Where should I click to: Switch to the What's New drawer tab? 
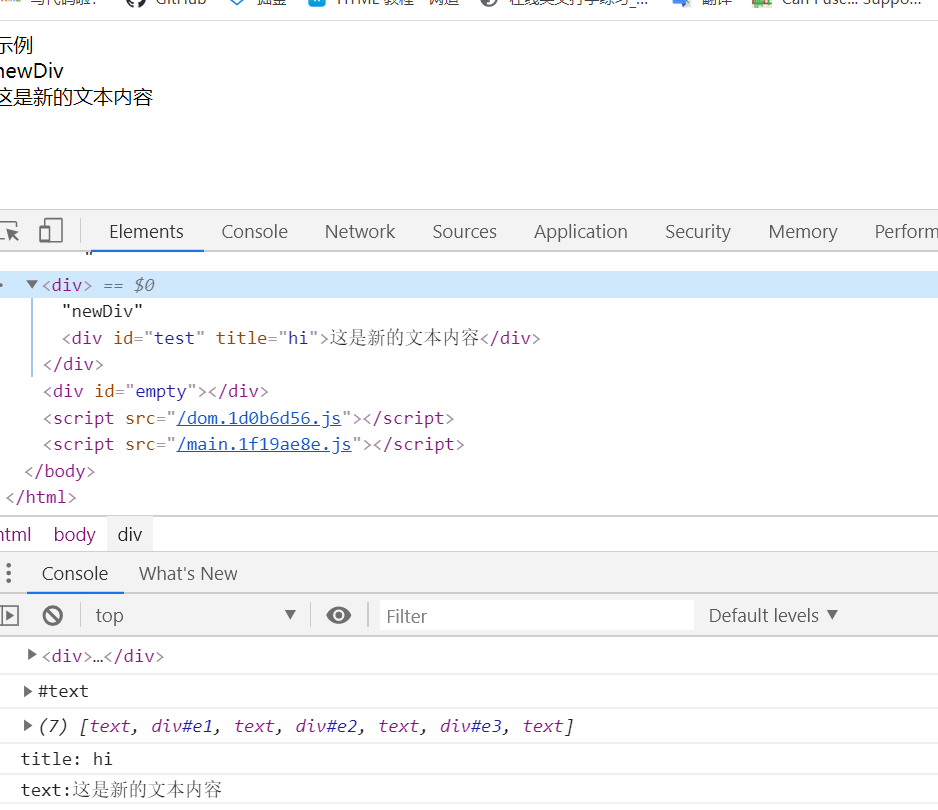188,574
